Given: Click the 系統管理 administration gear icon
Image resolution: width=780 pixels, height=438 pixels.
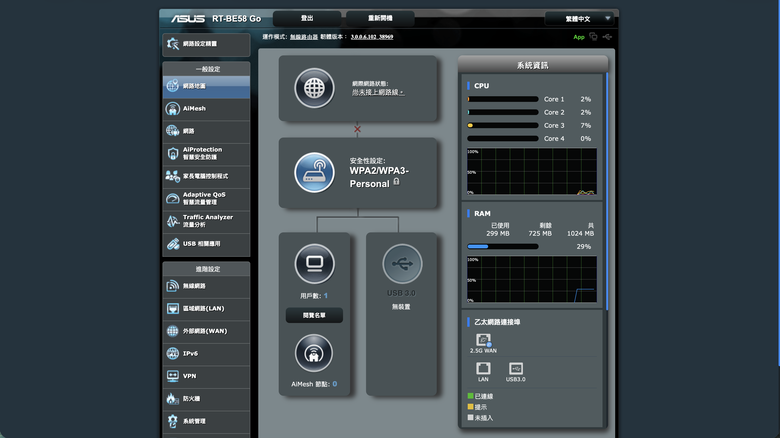Looking at the screenshot, I should (x=173, y=421).
